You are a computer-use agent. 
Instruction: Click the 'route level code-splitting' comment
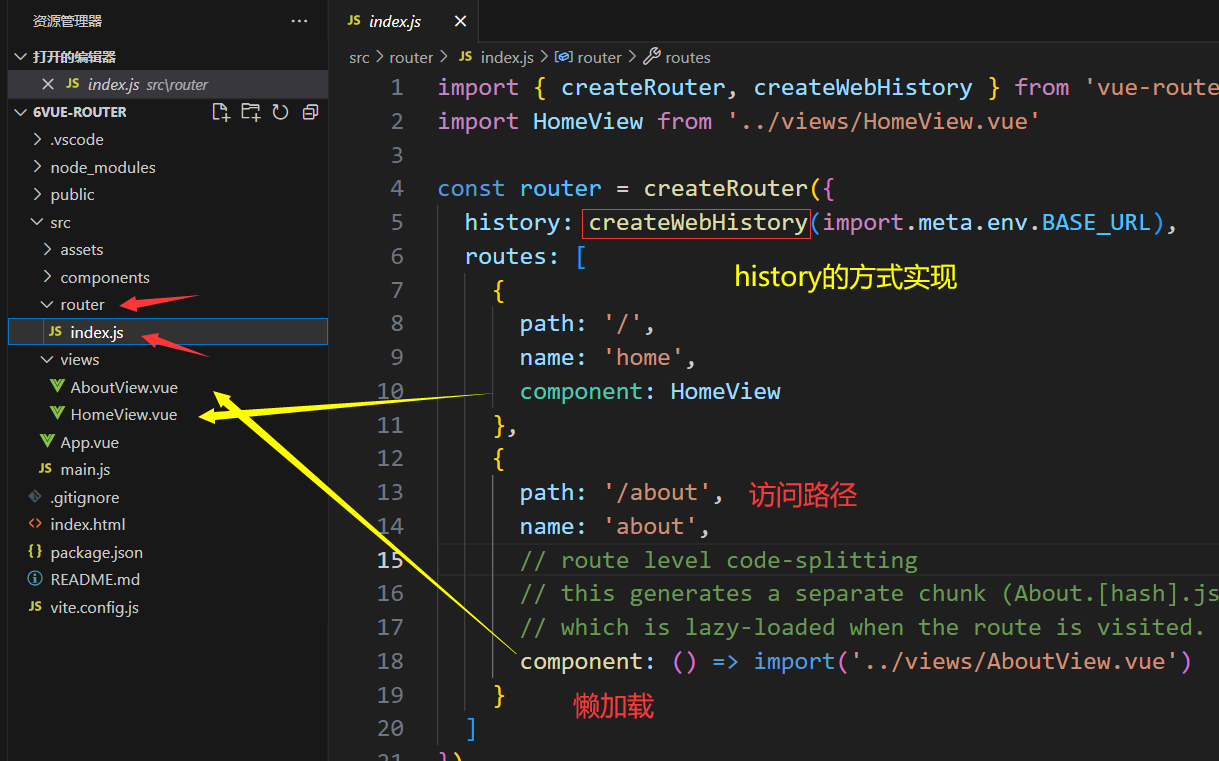pyautogui.click(x=718, y=560)
